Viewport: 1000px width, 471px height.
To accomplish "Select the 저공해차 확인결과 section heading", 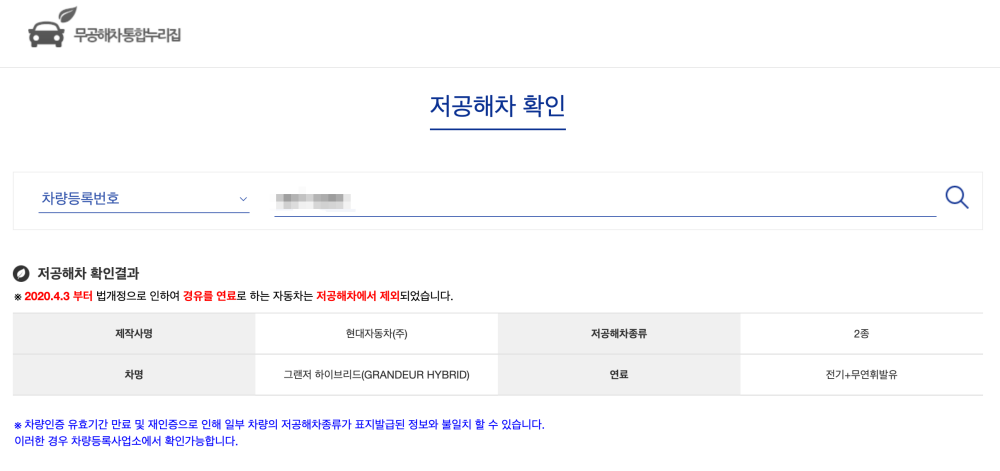I will 88,273.
